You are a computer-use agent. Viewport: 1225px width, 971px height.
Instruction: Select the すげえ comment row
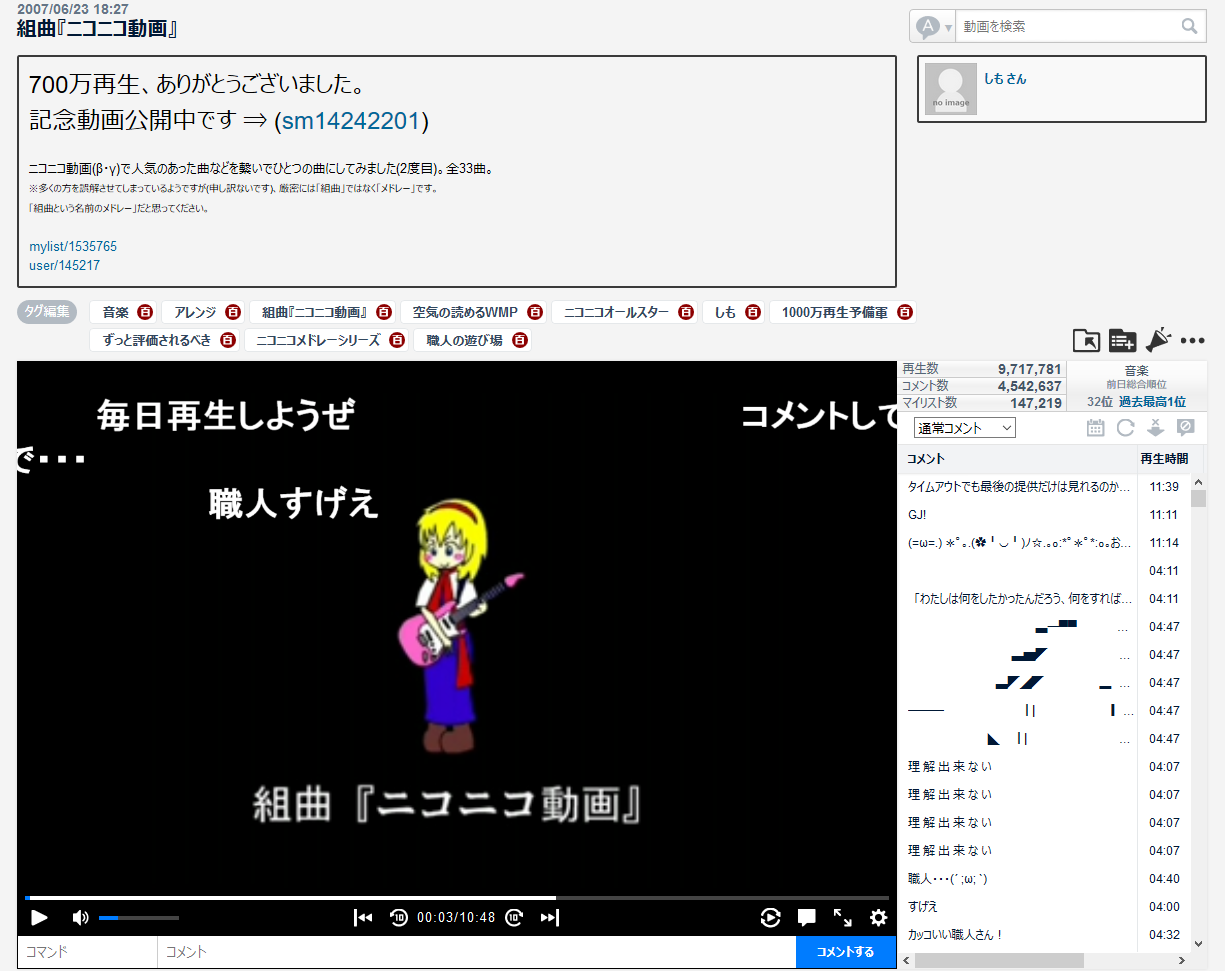(x=1044, y=907)
